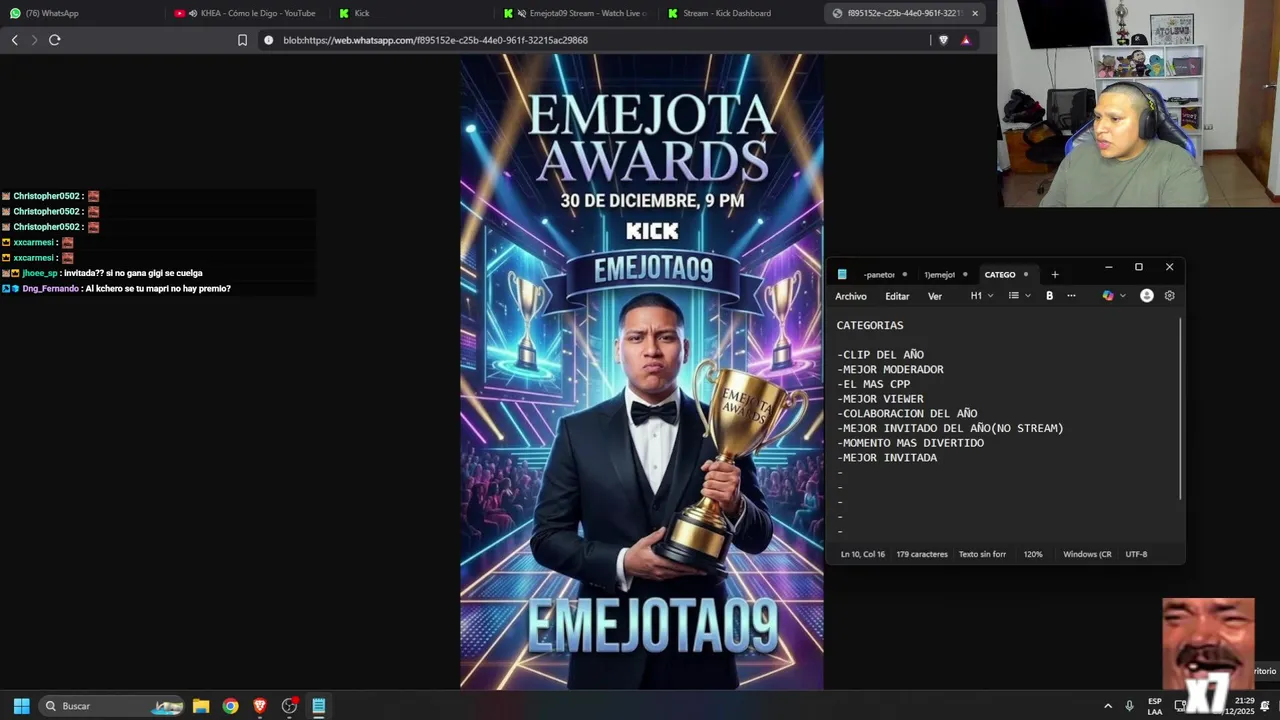This screenshot has width=1280, height=720.
Task: Click the -MOMENTO MAS DIVERTIDO line
Action: click(910, 443)
